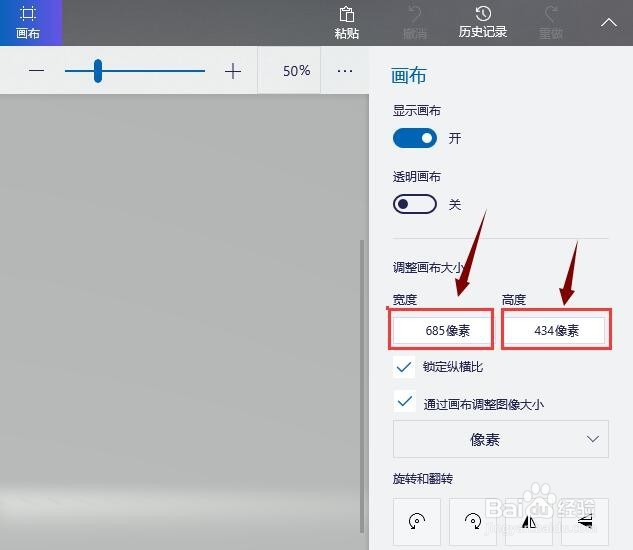Click the canvas area vertical scrollbar
This screenshot has height=550, width=633.
pyautogui.click(x=362, y=386)
